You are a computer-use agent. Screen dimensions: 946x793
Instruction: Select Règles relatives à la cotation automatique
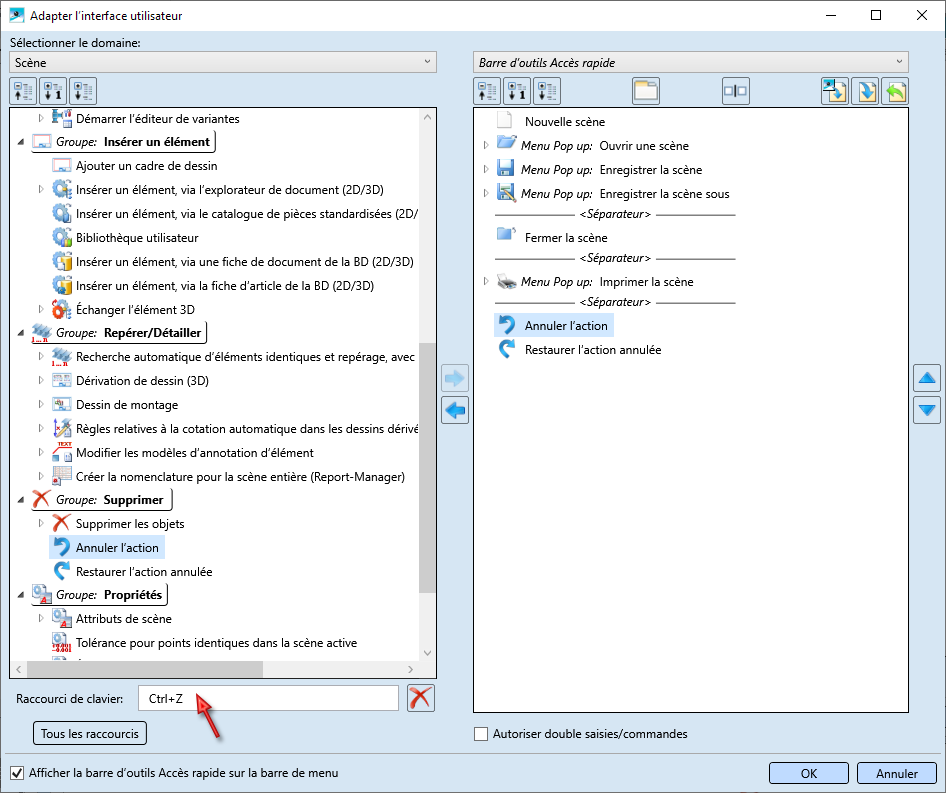pyautogui.click(x=246, y=428)
